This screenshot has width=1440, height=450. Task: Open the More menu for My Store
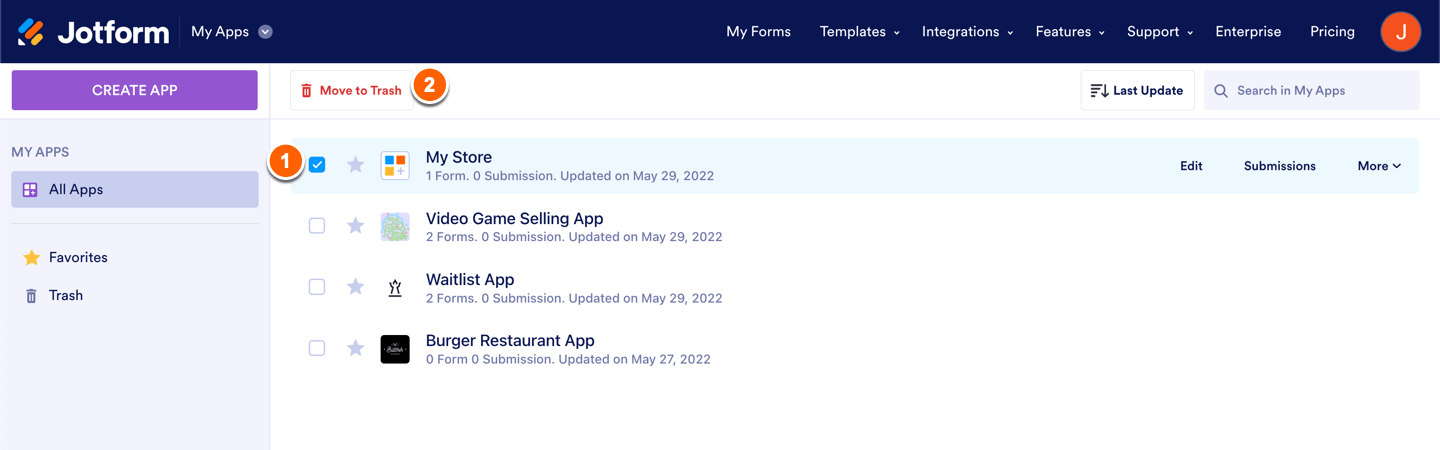[1379, 166]
